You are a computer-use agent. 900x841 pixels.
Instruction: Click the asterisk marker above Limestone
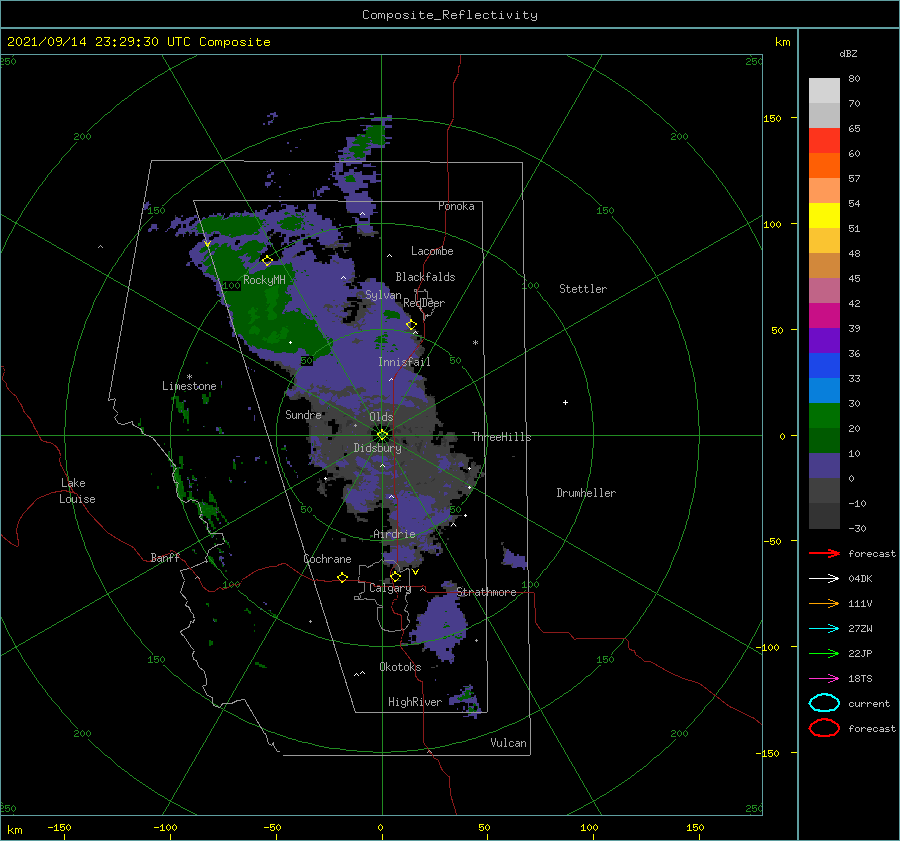189,377
